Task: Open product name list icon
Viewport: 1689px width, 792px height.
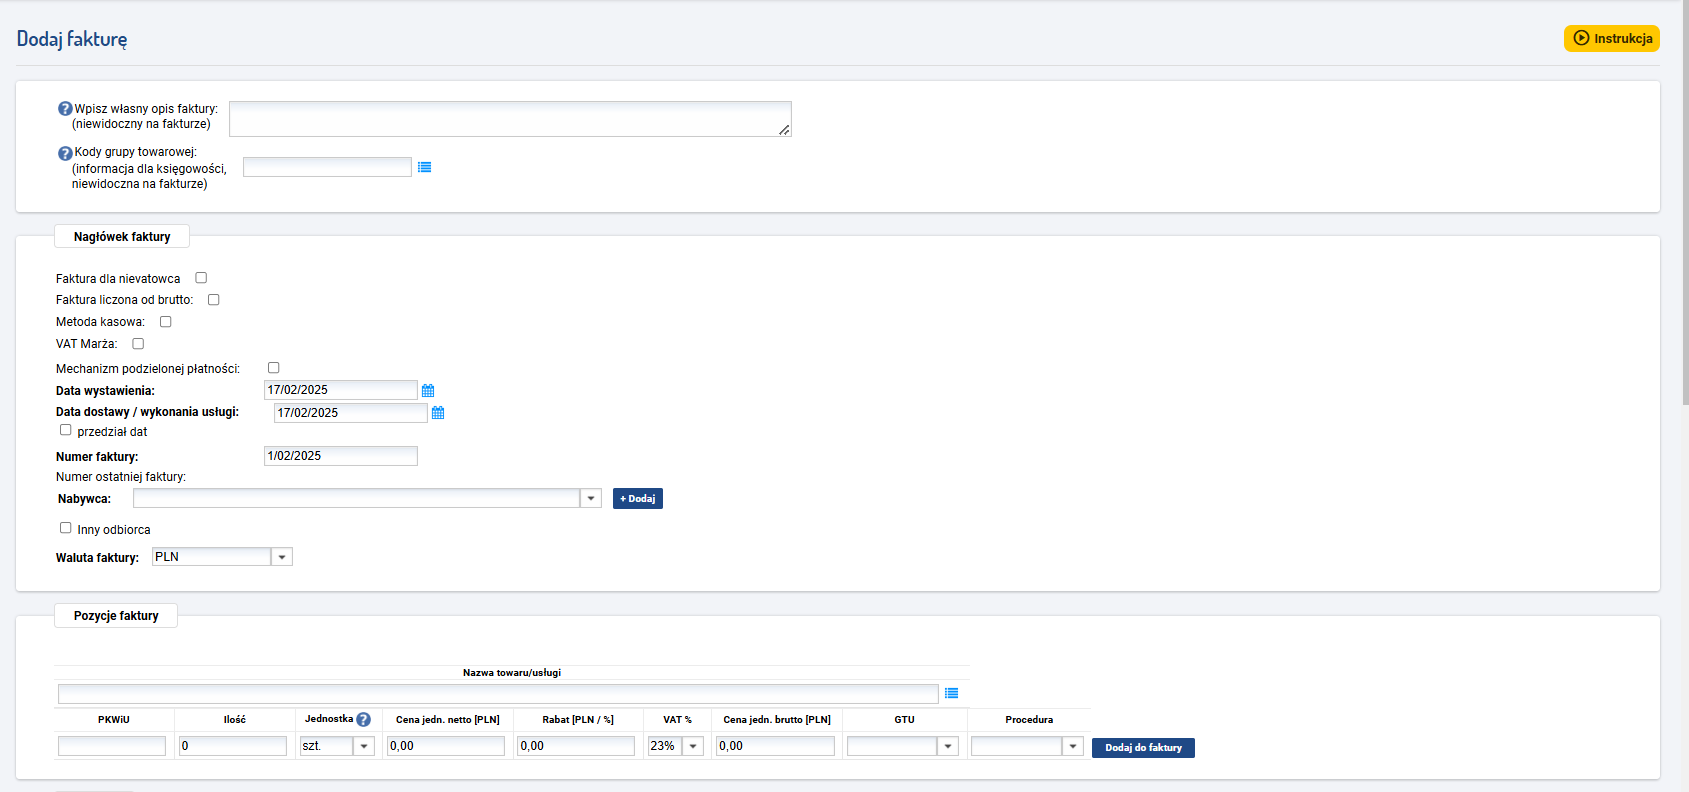Action: tap(951, 693)
